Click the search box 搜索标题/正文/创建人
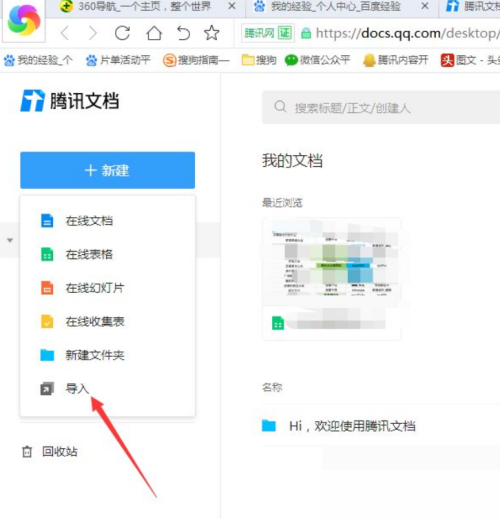This screenshot has height=519, width=500. tap(381, 107)
